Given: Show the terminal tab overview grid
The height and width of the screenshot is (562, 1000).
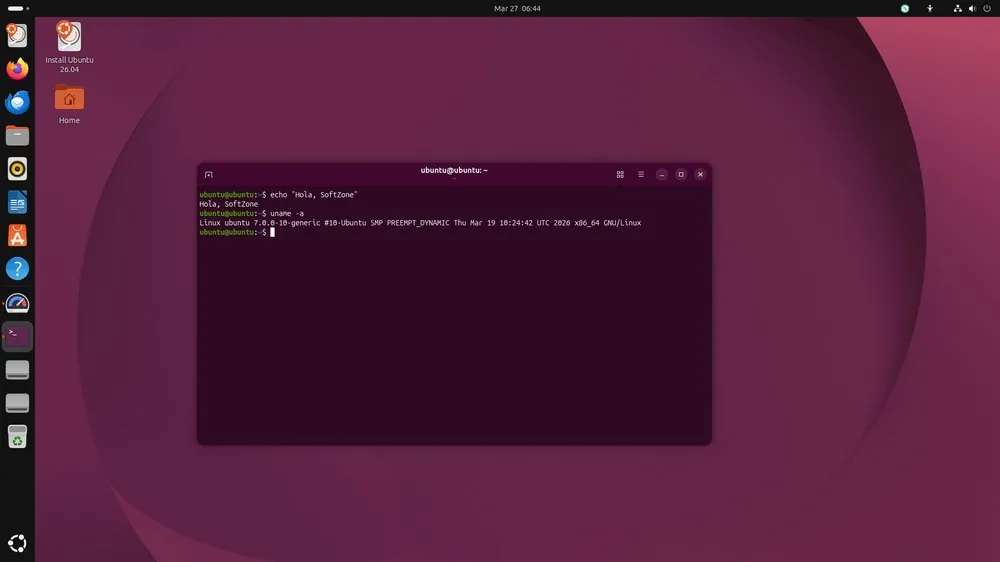Looking at the screenshot, I should coord(620,175).
